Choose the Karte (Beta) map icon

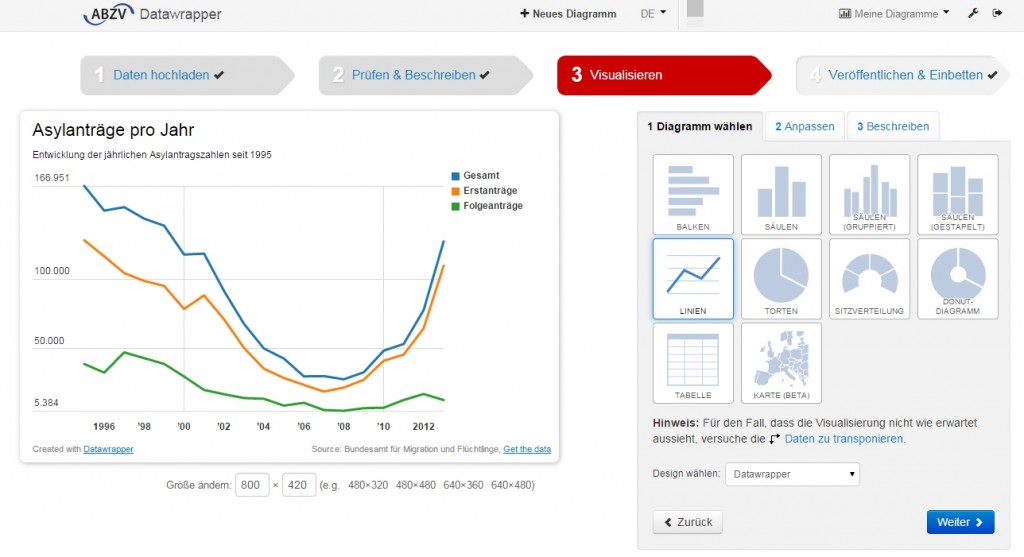pyautogui.click(x=781, y=363)
